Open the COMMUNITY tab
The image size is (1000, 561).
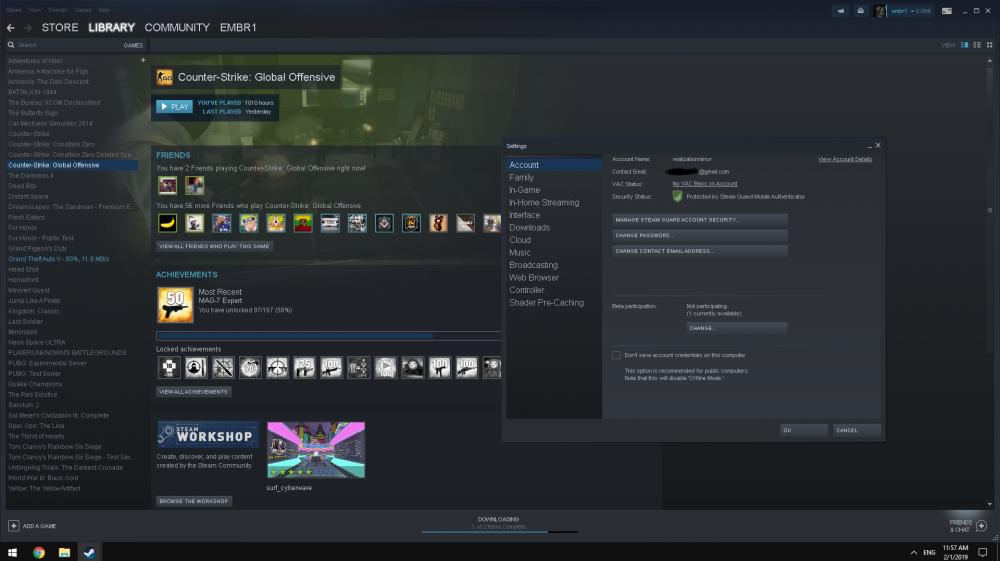(177, 27)
